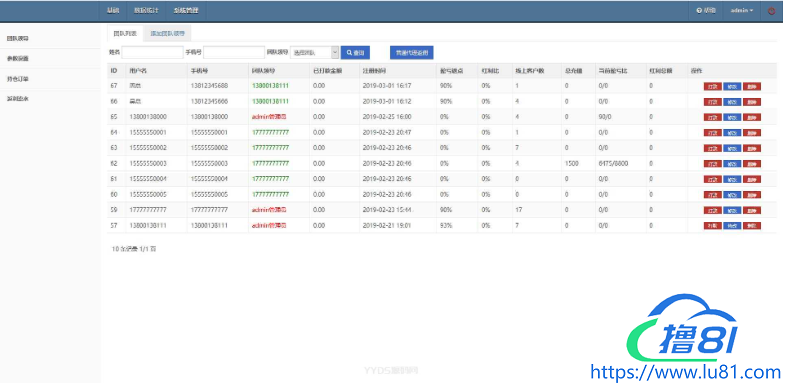Click blue edit button for row ID 62
Image resolution: width=786 pixels, height=383 pixels.
732,164
